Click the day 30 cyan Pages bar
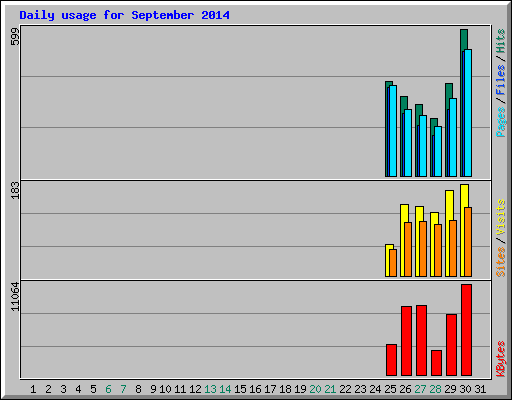Image resolution: width=512 pixels, height=400 pixels. click(x=468, y=113)
